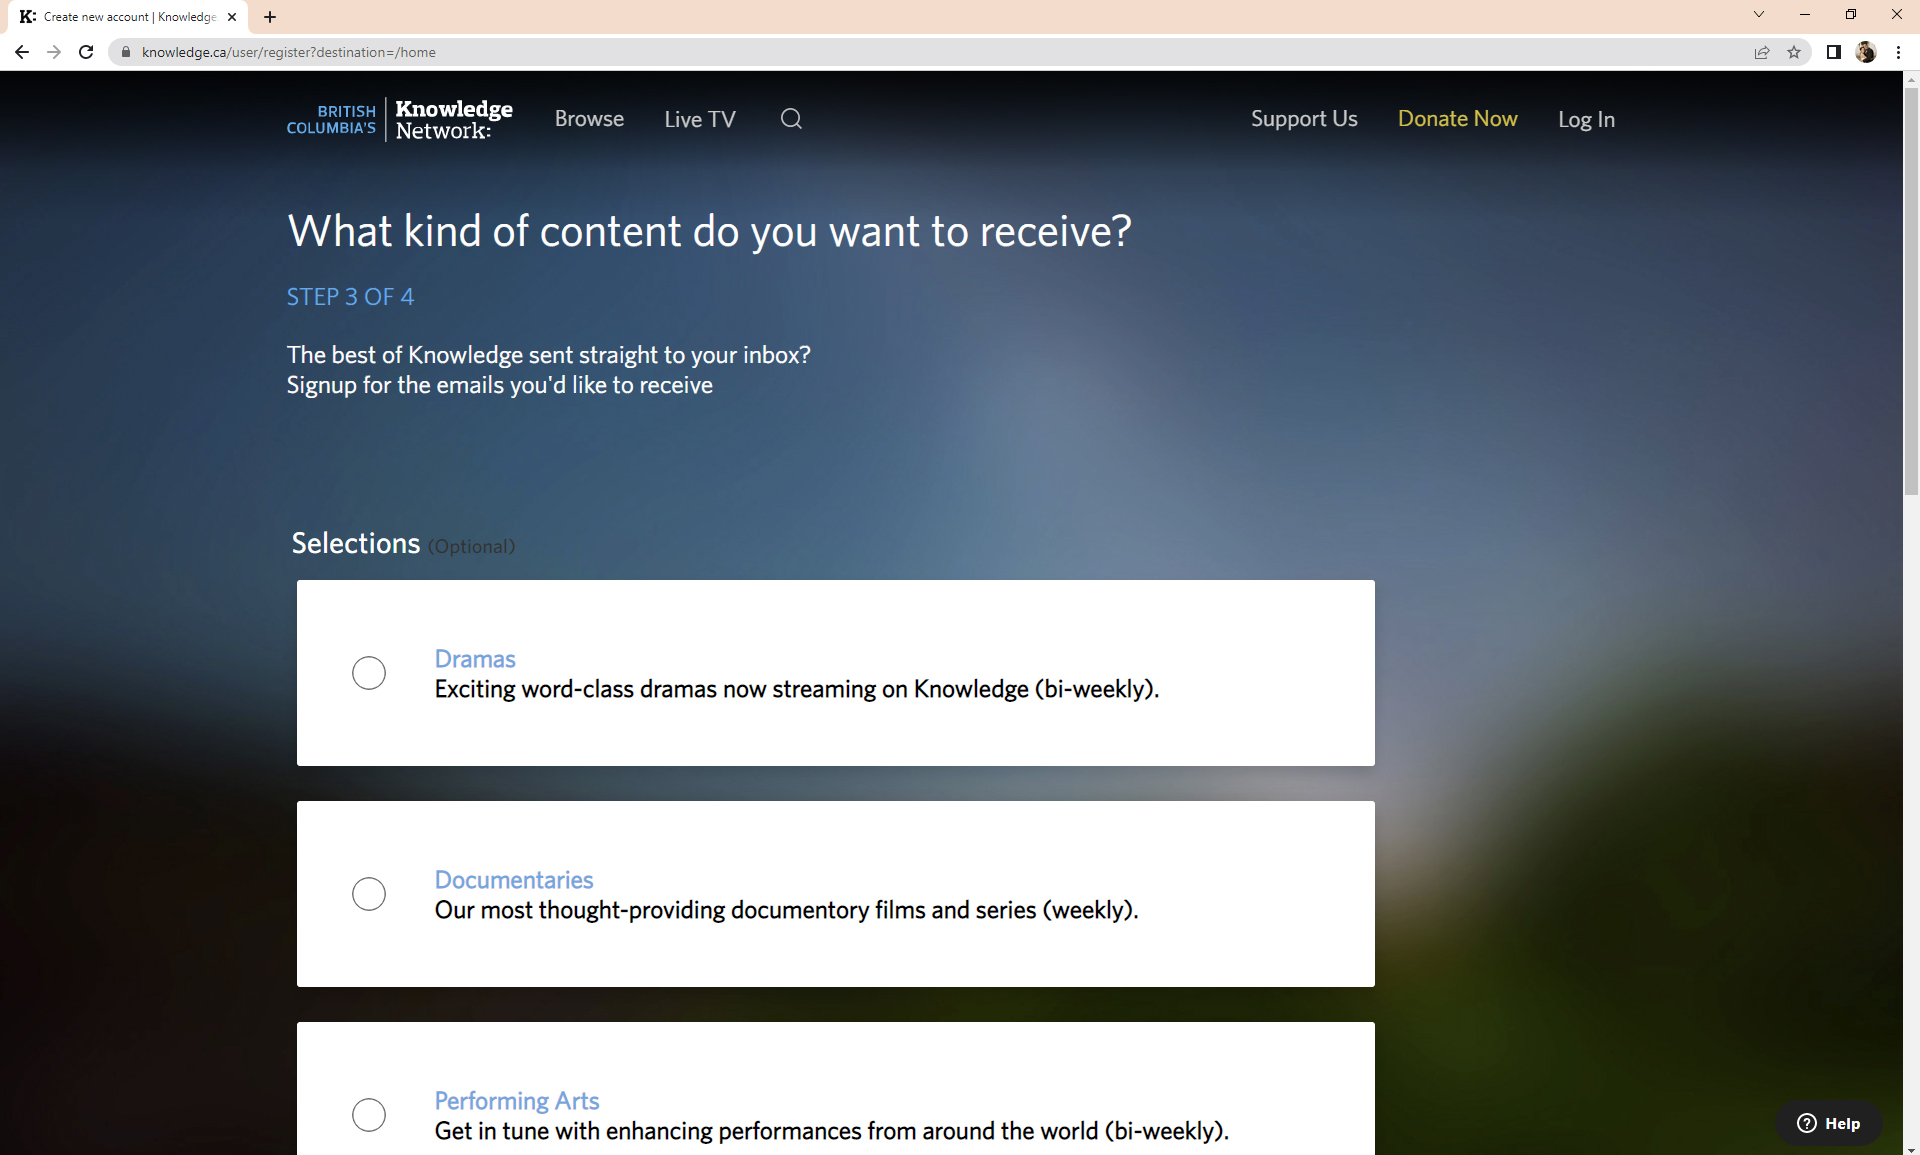Image resolution: width=1920 pixels, height=1155 pixels.
Task: Click the scrollbar down arrow
Action: [x=1911, y=1148]
